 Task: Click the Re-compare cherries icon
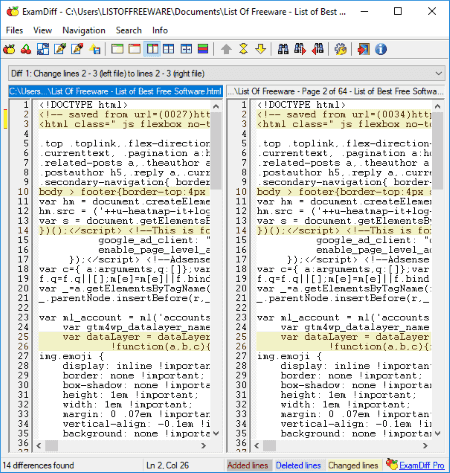(26, 49)
